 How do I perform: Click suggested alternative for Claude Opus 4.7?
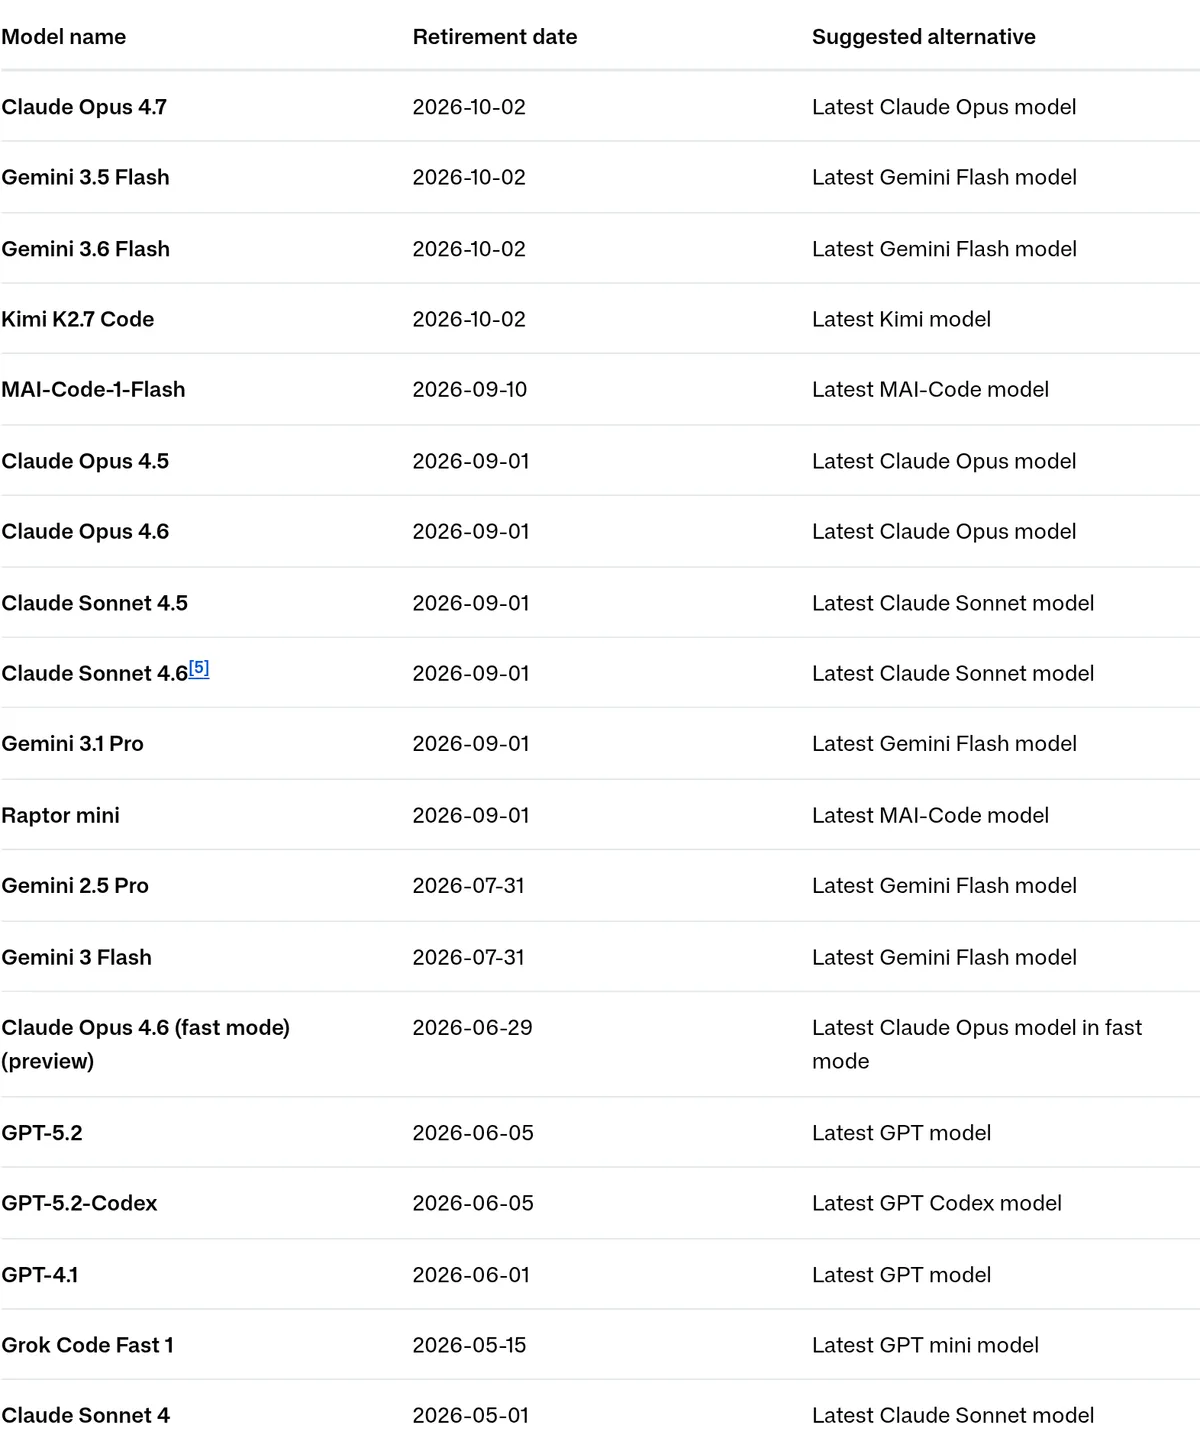(x=944, y=107)
